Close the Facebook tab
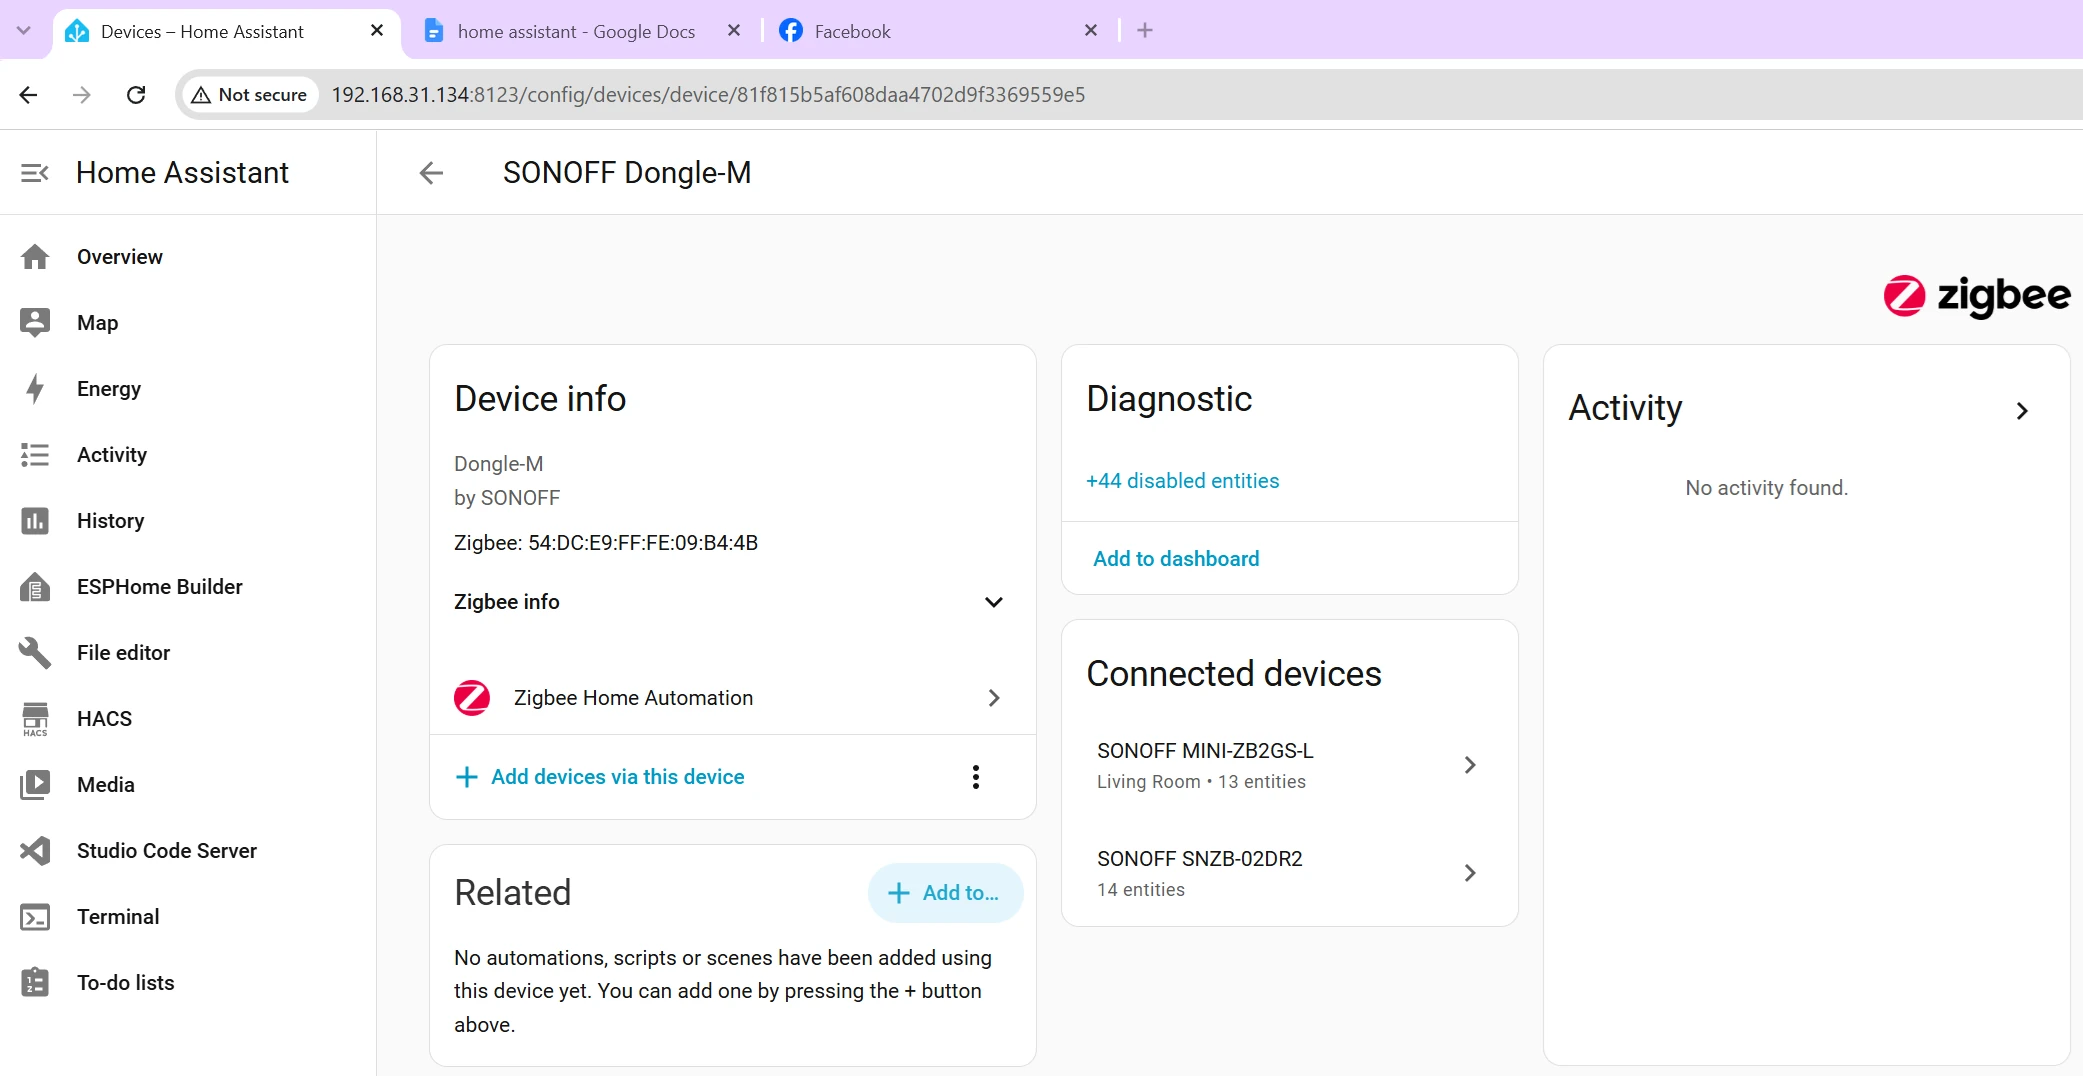This screenshot has height=1076, width=2083. point(1091,31)
